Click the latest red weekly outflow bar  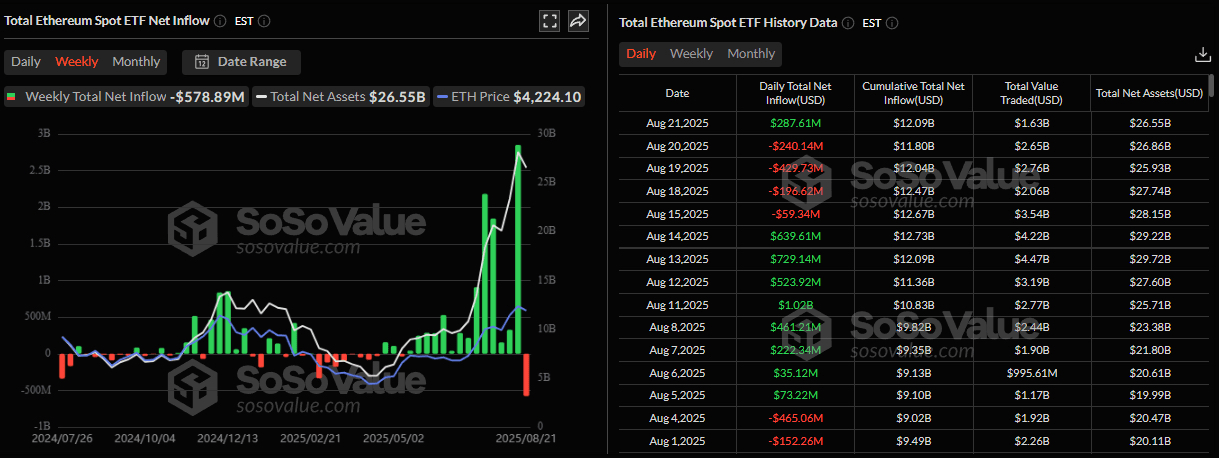pyautogui.click(x=526, y=374)
